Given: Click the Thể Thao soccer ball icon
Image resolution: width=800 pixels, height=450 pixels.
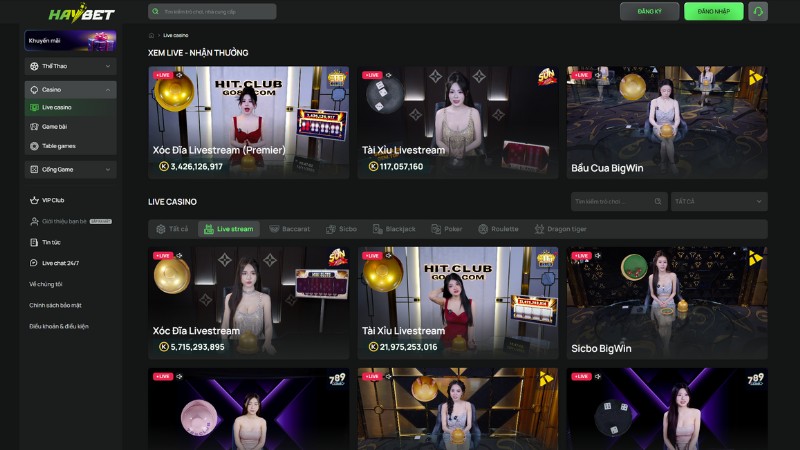Looking at the screenshot, I should pyautogui.click(x=34, y=66).
